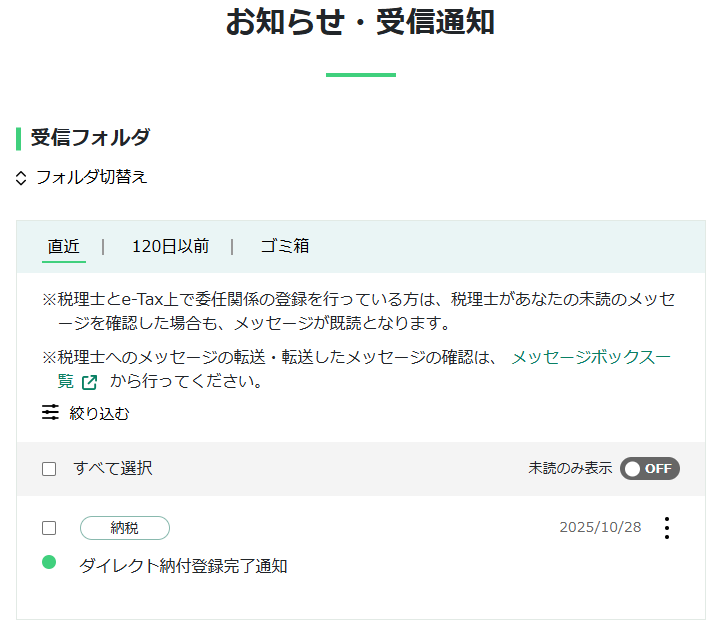Select the ダイレクト納付登録完了通知 message checkbox
This screenshot has height=631, width=721.
click(49, 528)
